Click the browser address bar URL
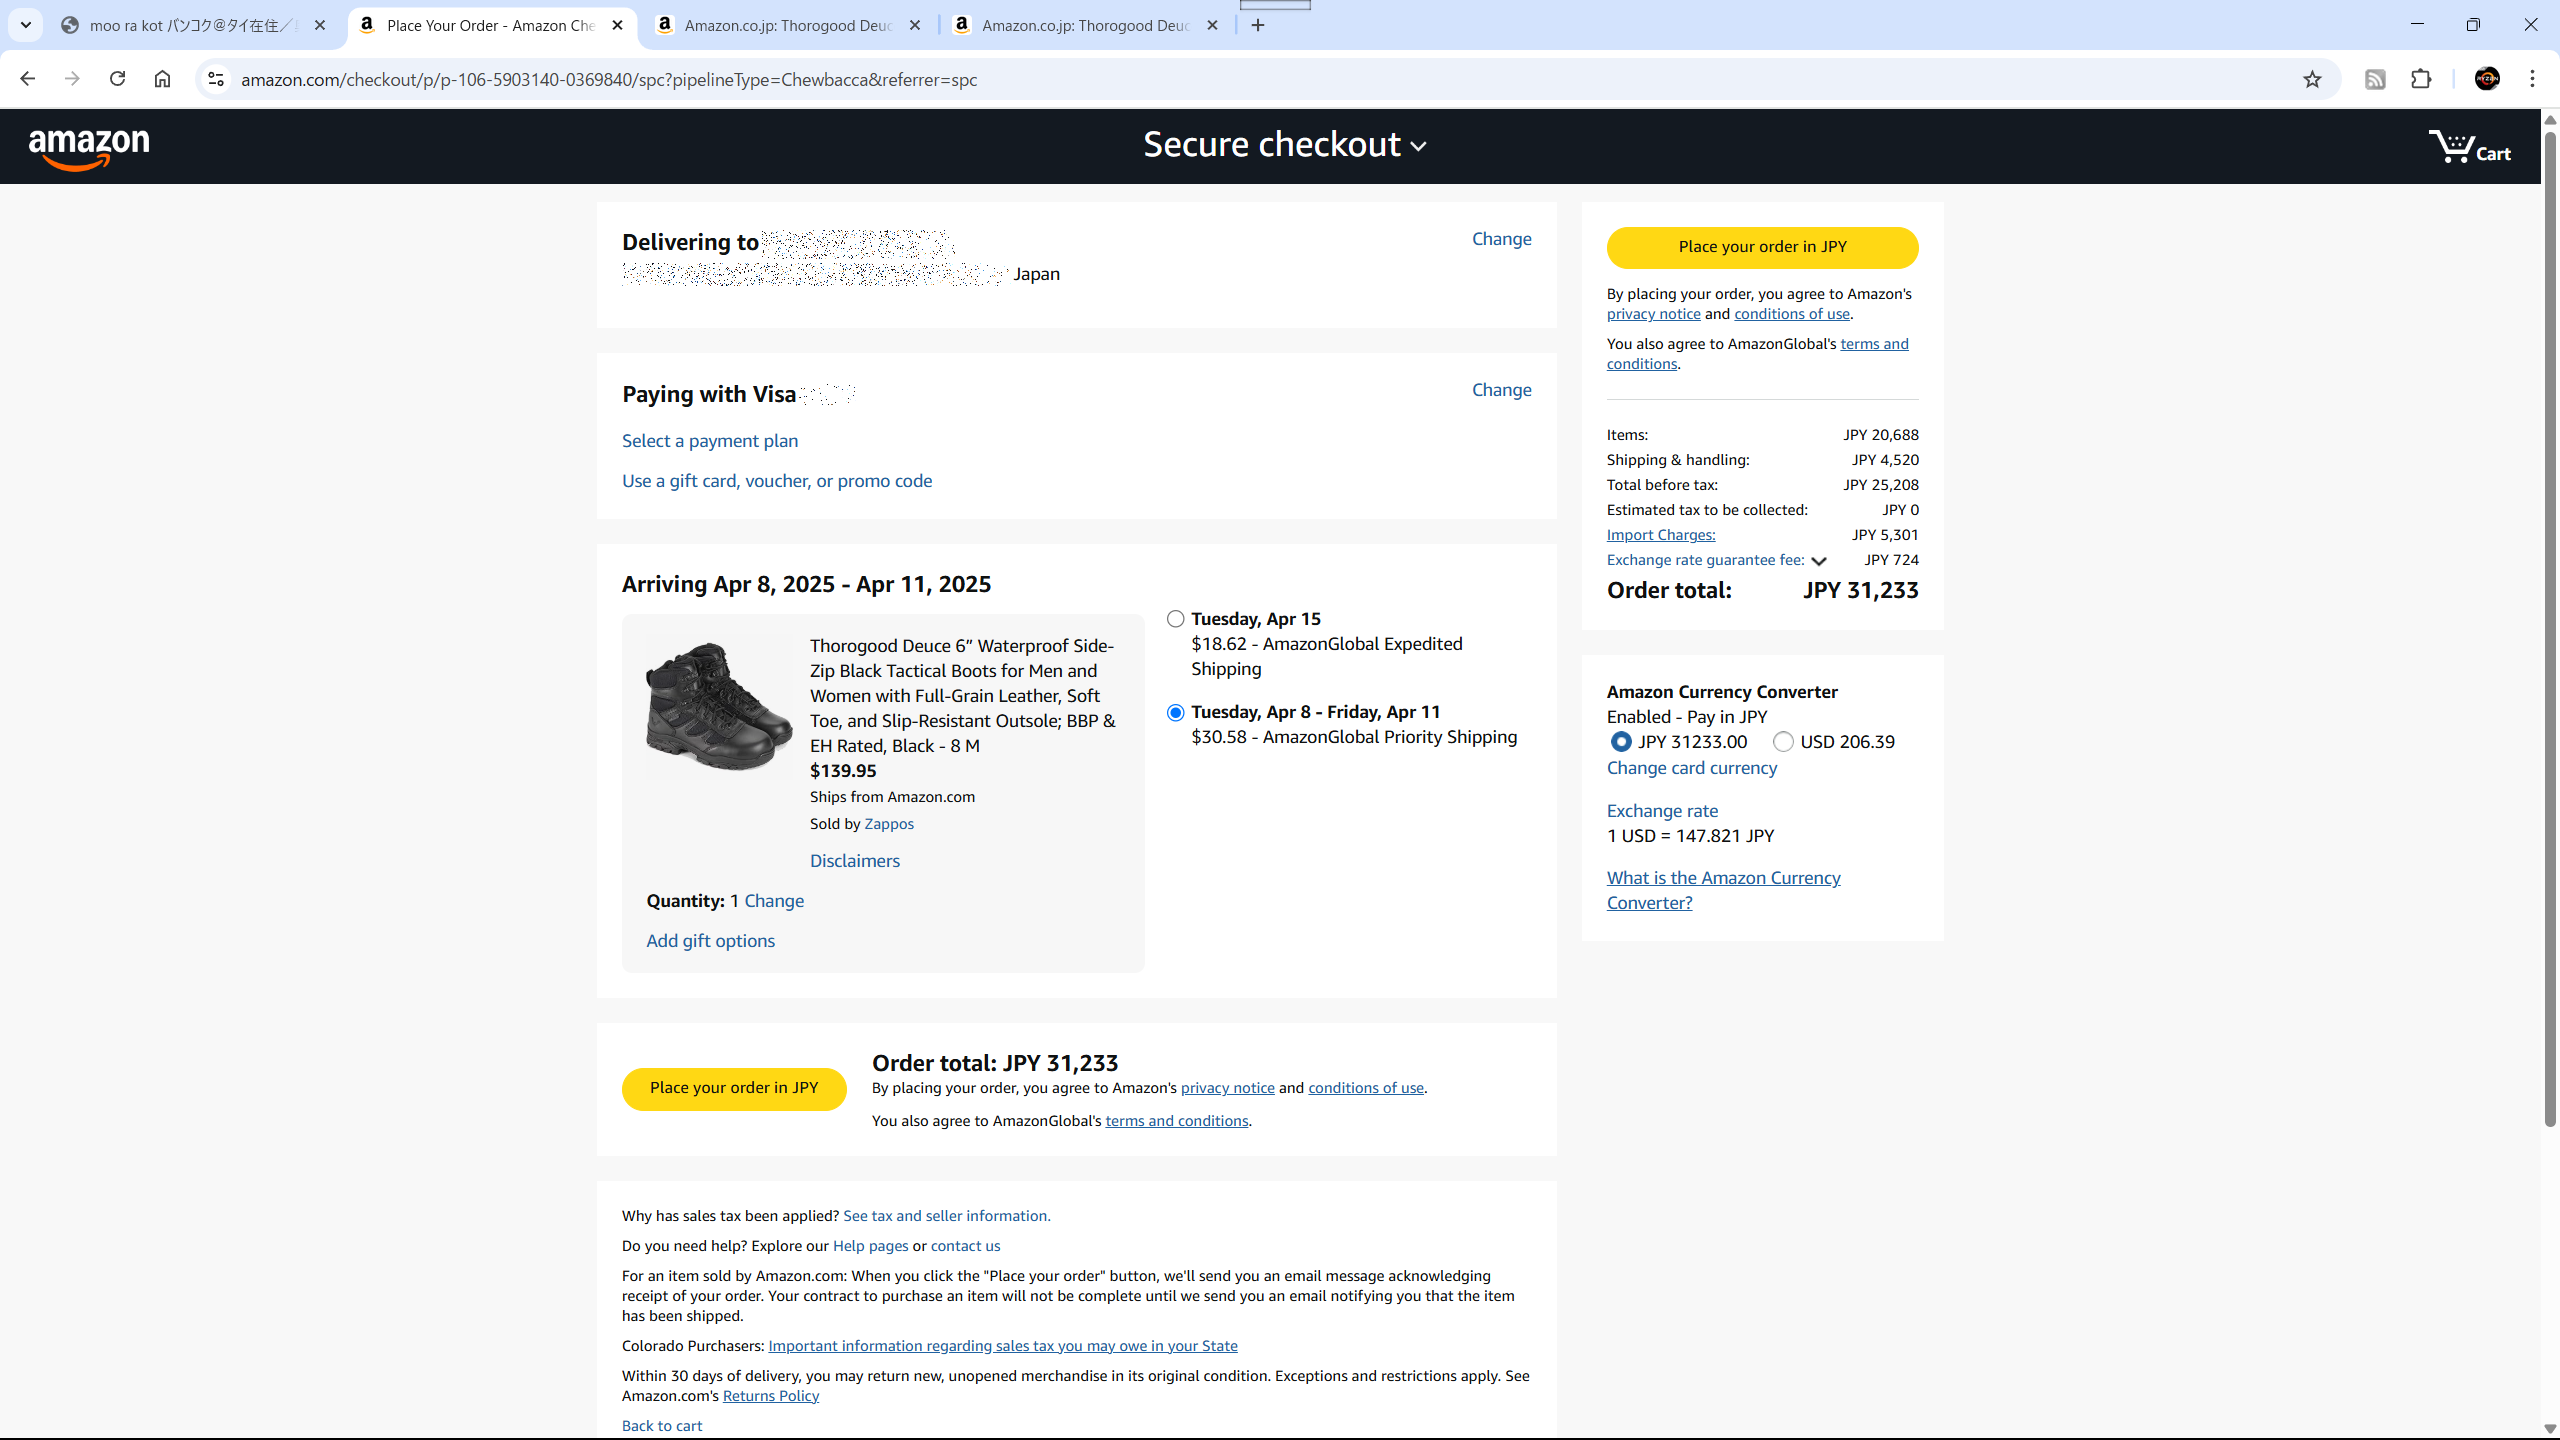 [609, 79]
